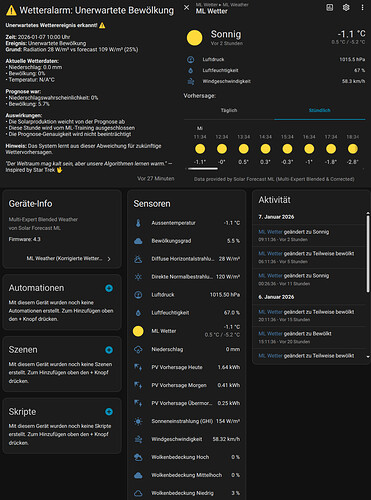Click the Windgeschwindigkeit value 58.32 km/h
371x500 pixels.
[226, 439]
